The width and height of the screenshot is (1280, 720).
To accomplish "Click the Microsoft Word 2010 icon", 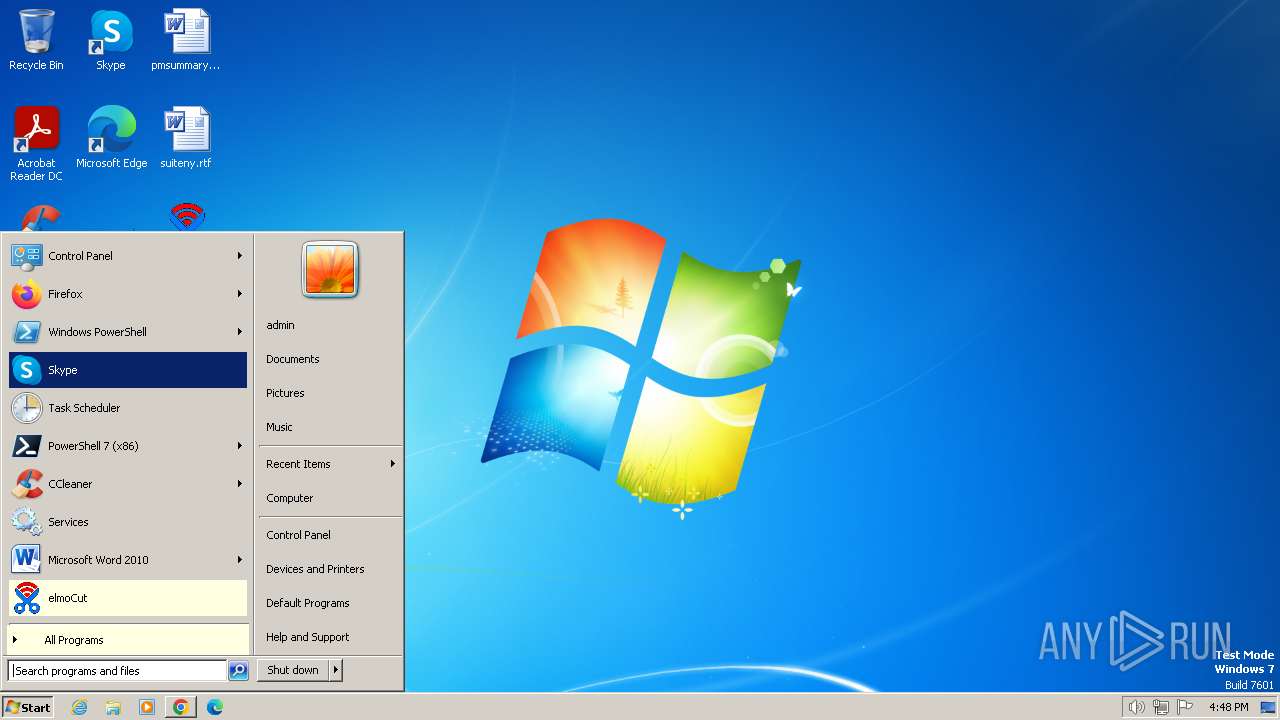I will (x=27, y=560).
